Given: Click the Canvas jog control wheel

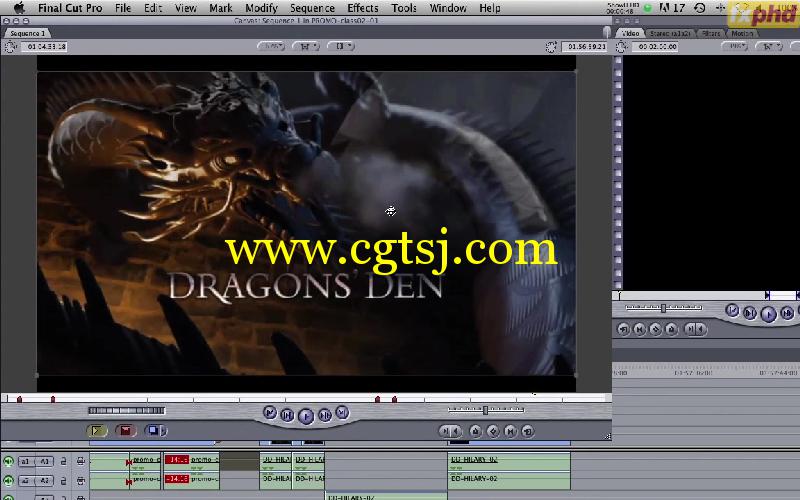Looking at the screenshot, I should [127, 410].
